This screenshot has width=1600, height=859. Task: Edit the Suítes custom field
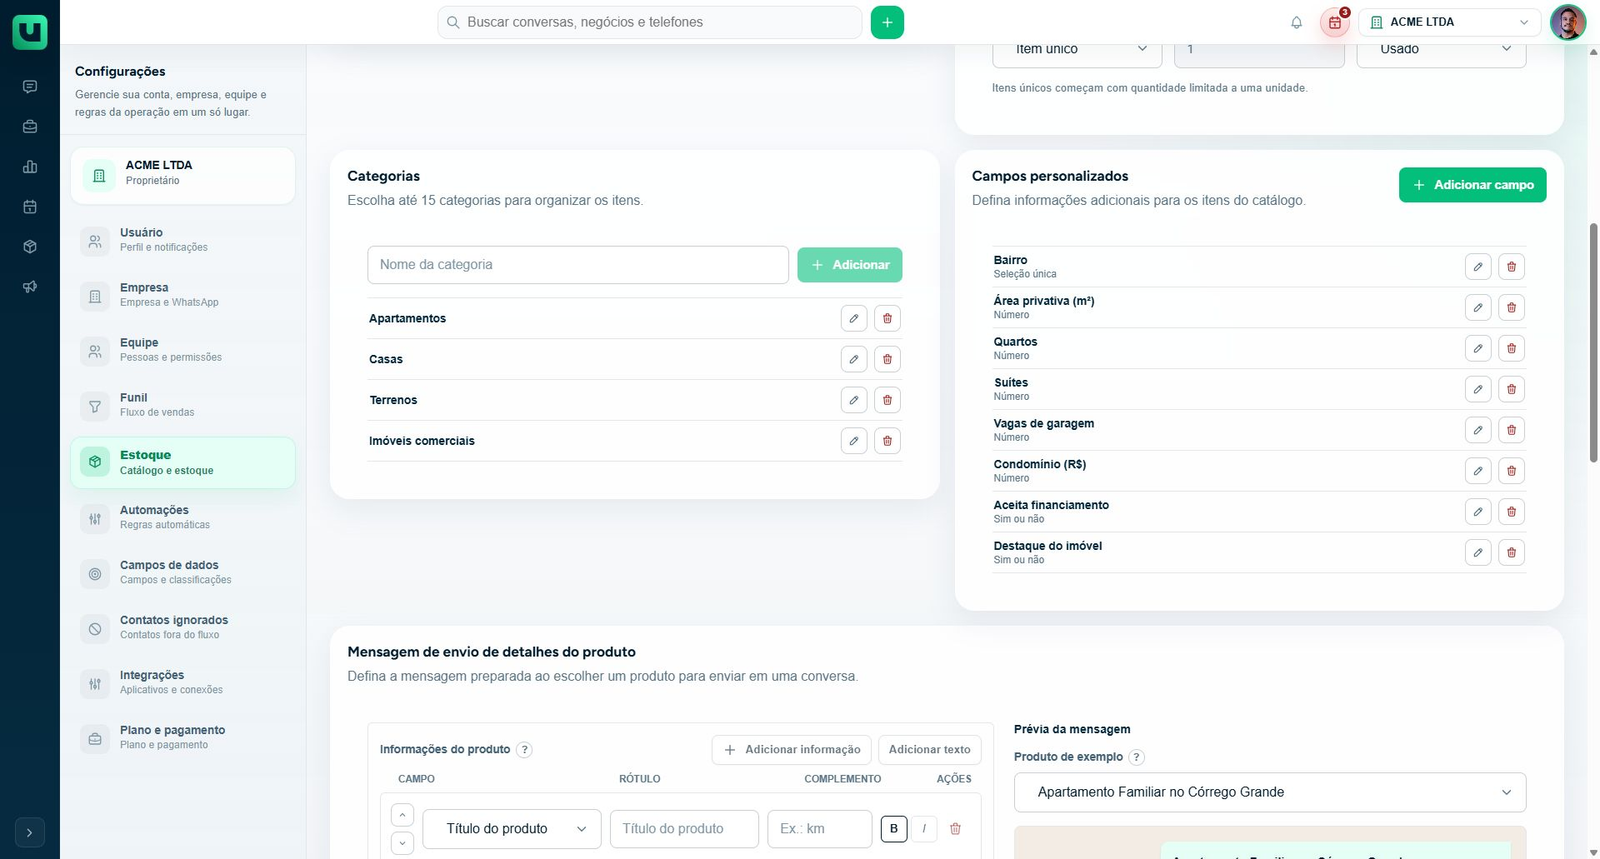1478,389
